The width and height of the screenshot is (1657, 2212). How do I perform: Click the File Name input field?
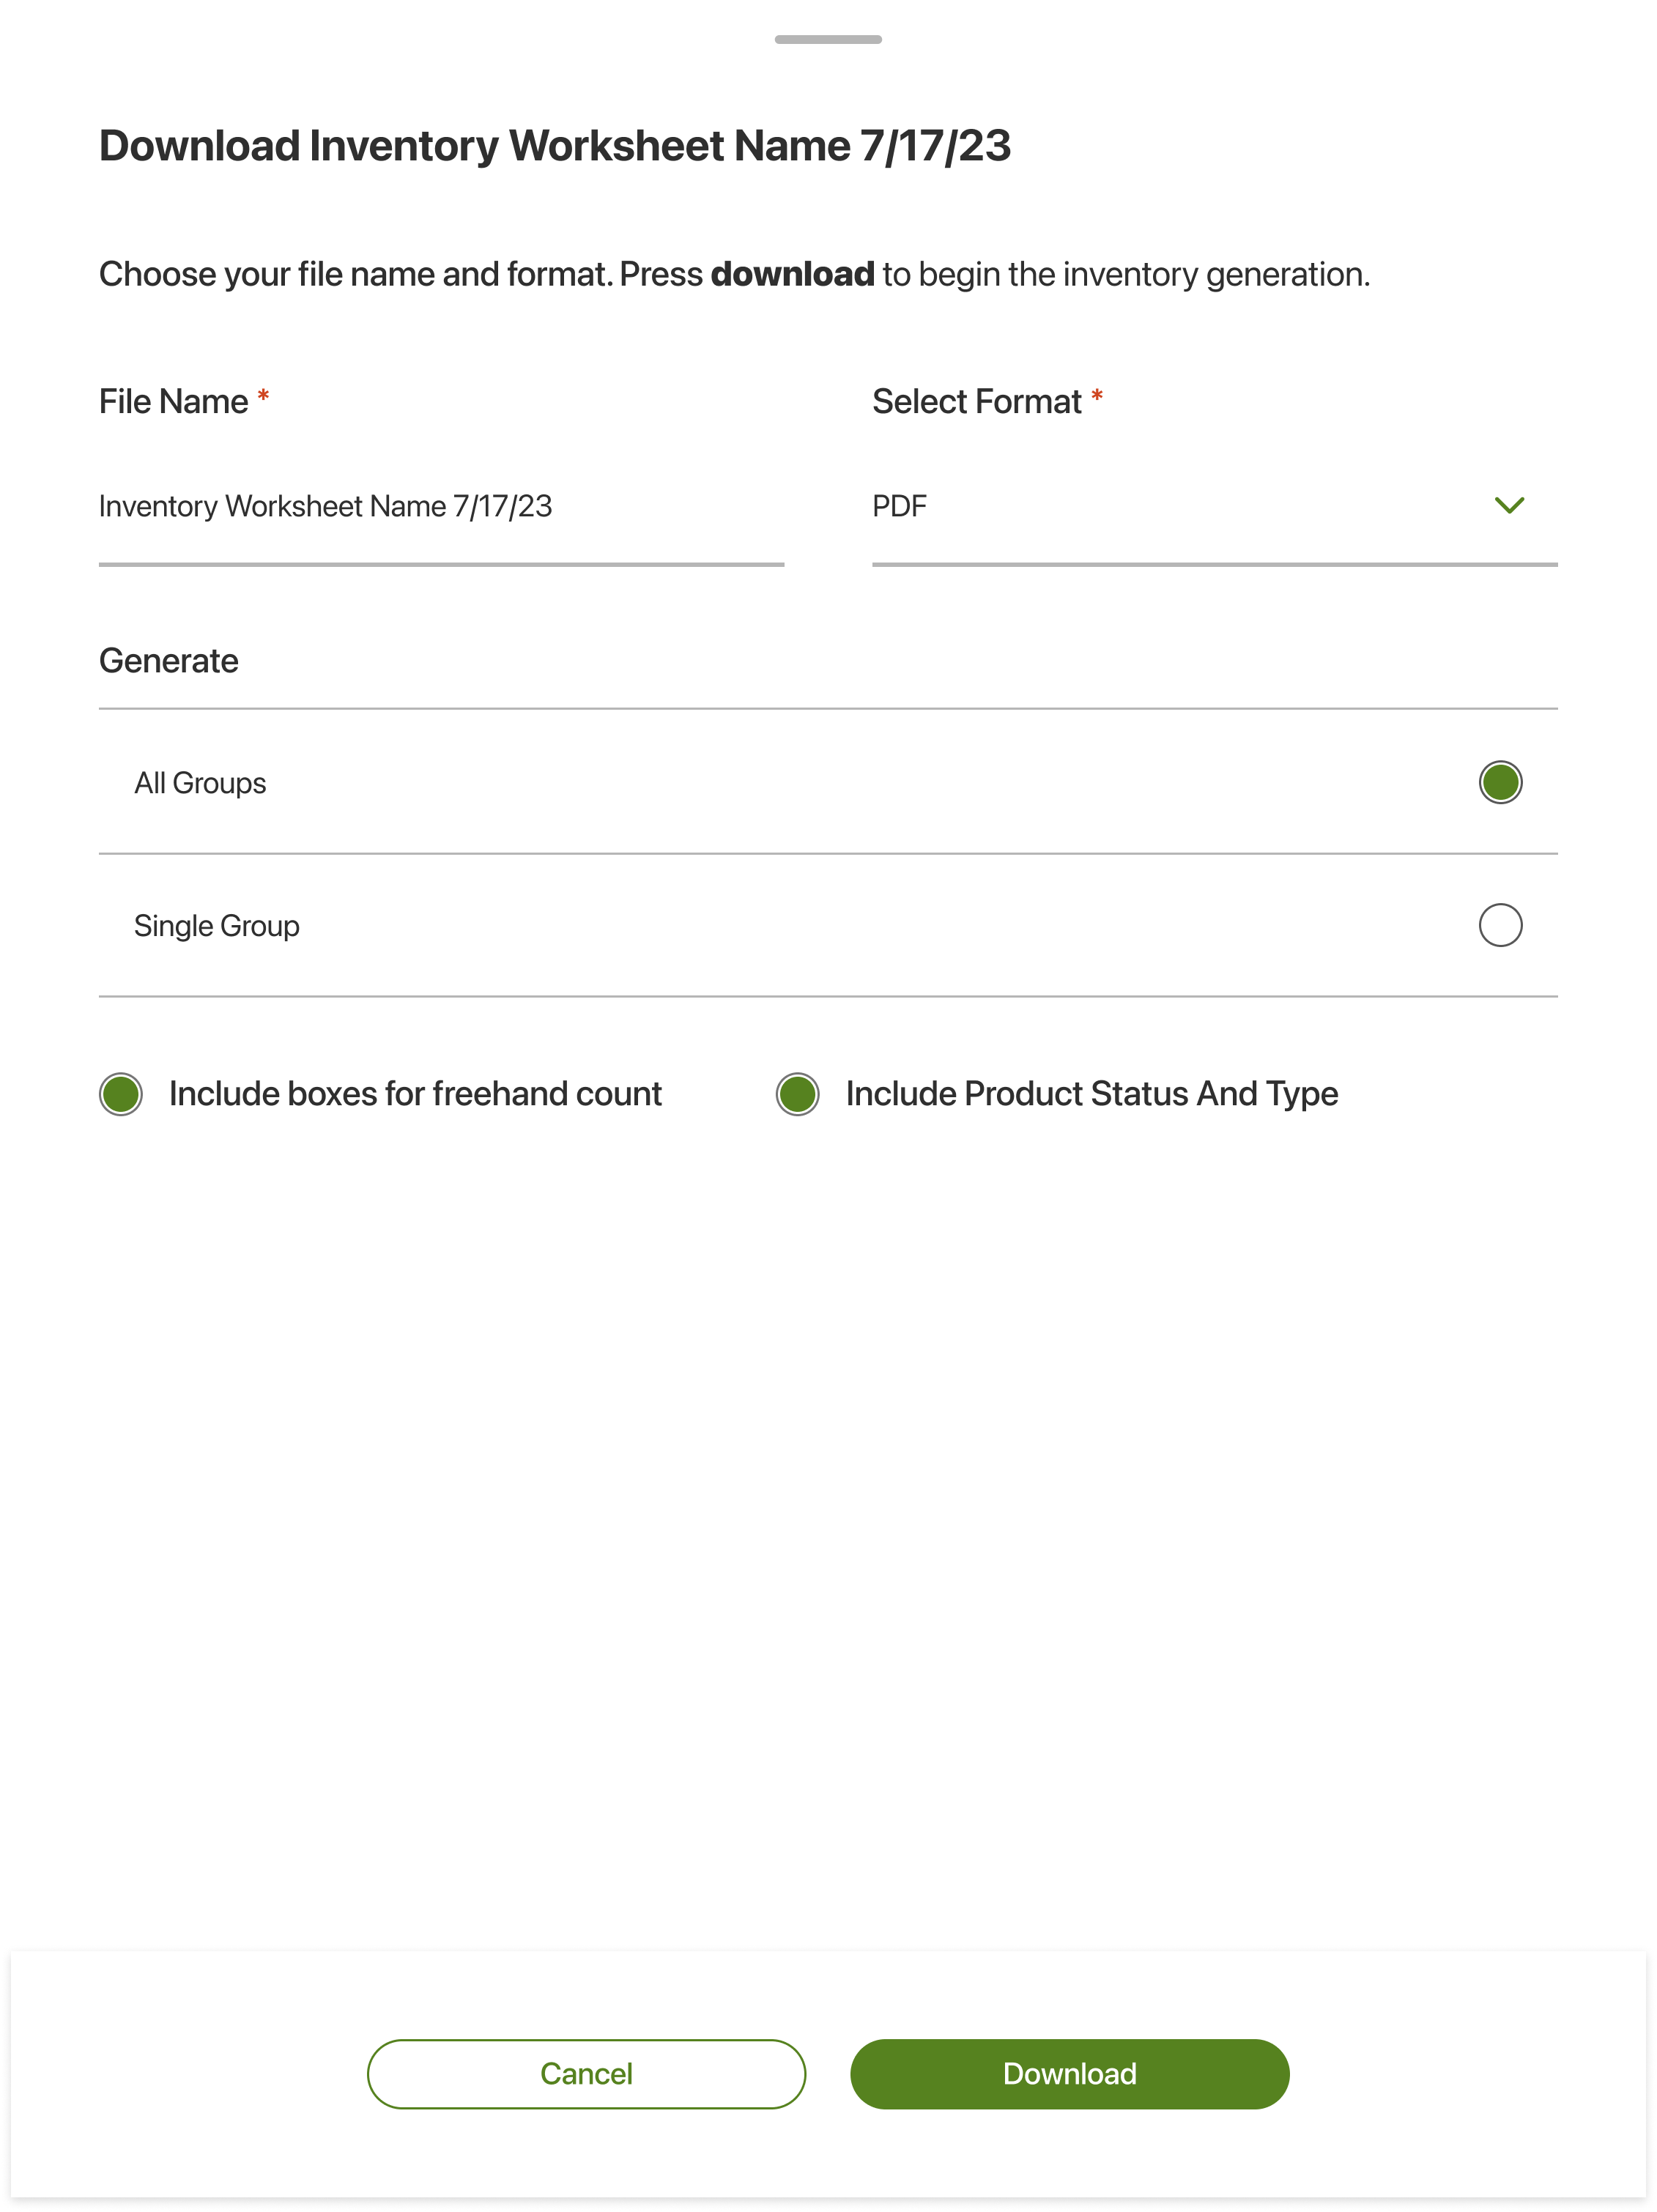click(440, 506)
